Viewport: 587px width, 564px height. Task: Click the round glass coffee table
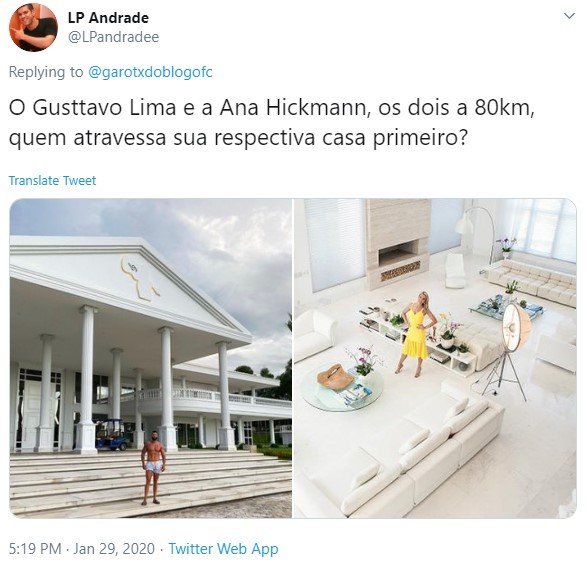(341, 386)
